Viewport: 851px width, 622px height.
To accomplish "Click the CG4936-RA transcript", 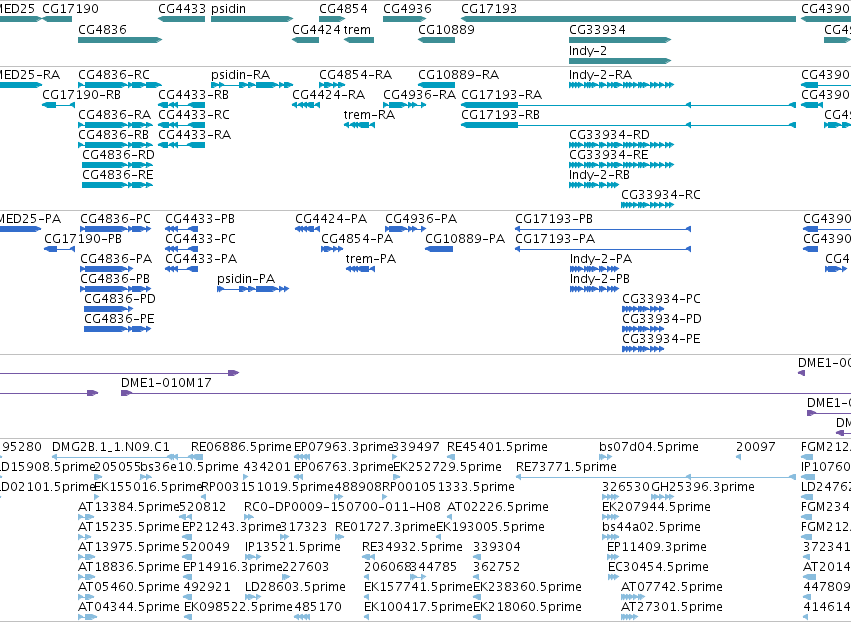I will coord(404,105).
